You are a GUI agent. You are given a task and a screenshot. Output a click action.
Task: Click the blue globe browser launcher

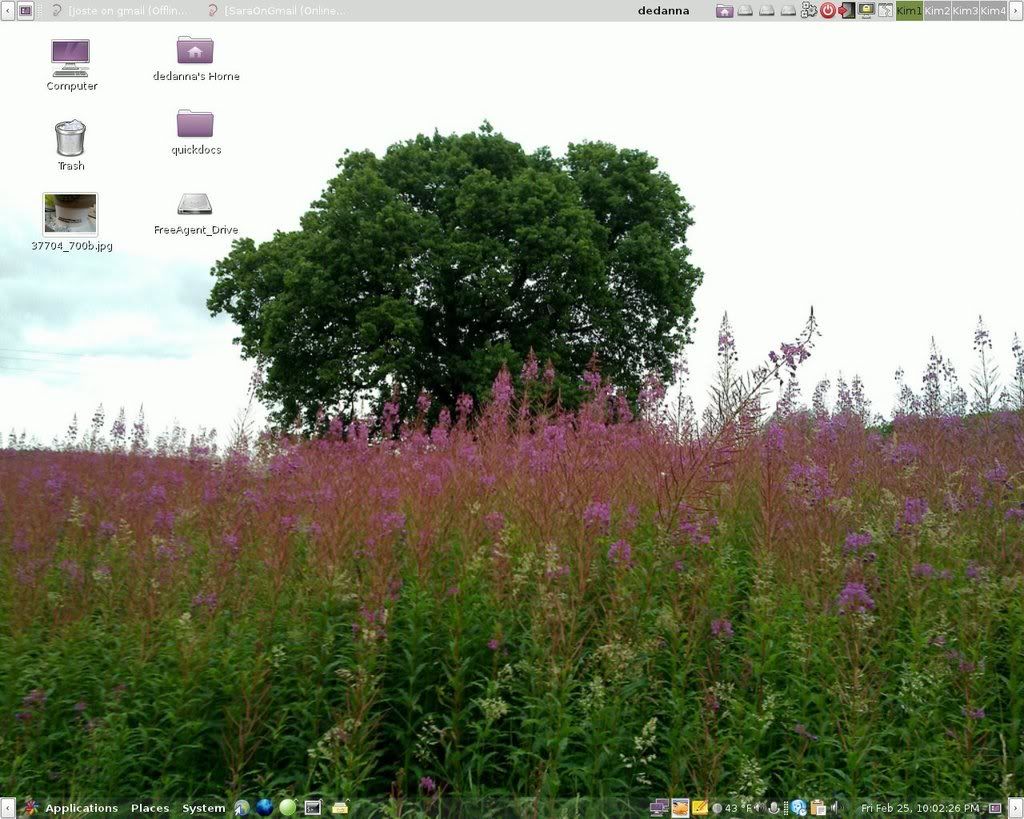click(264, 807)
